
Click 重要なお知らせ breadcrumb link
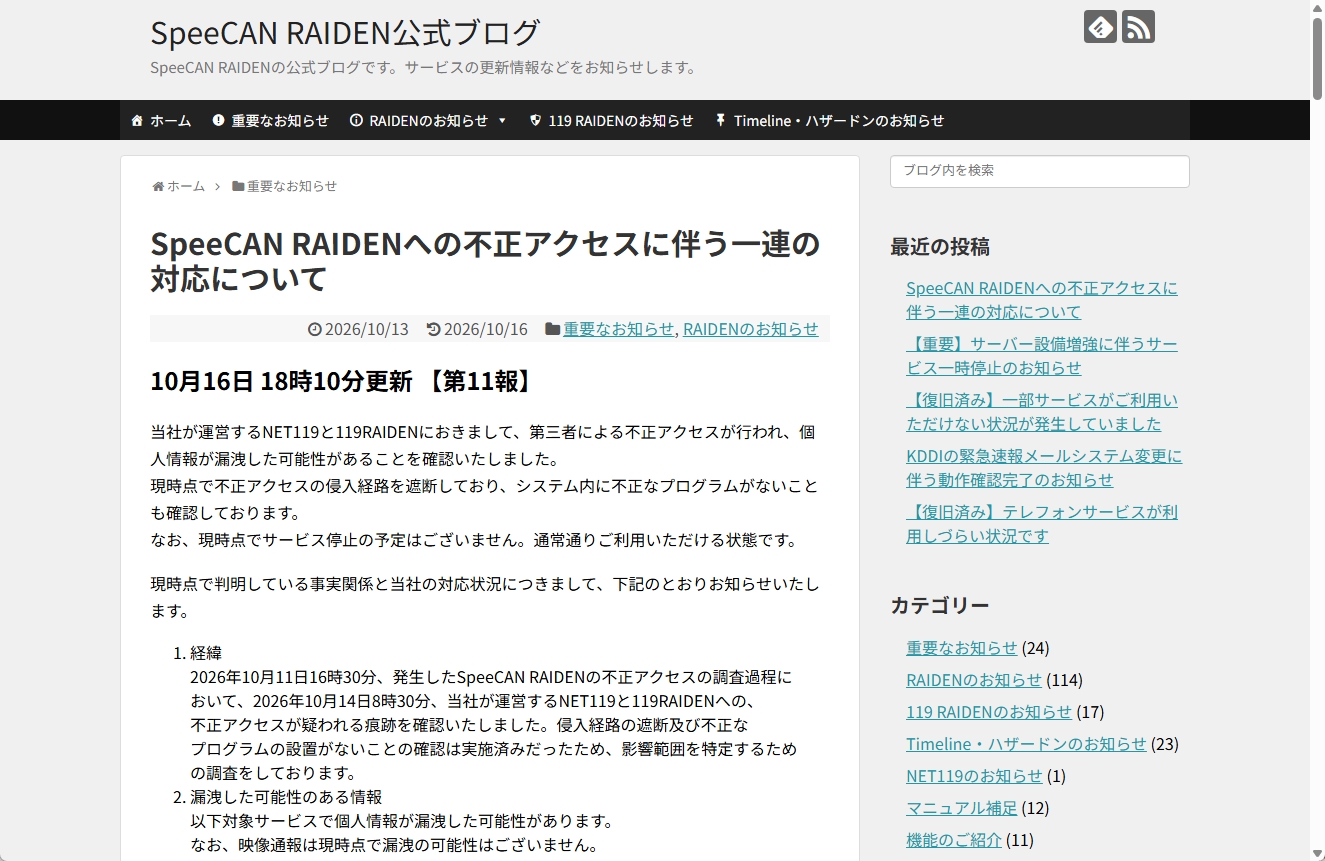[x=292, y=186]
